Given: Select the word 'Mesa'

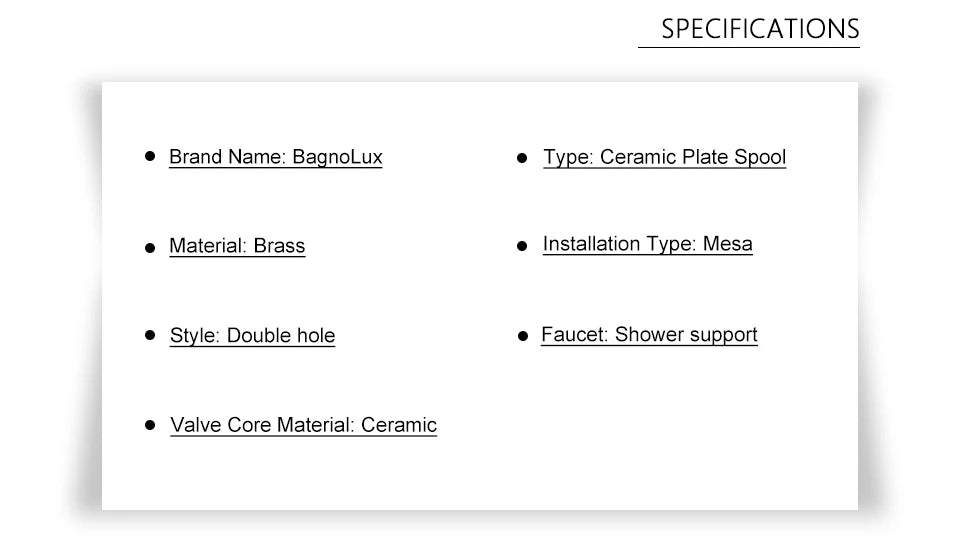Looking at the screenshot, I should (728, 244).
